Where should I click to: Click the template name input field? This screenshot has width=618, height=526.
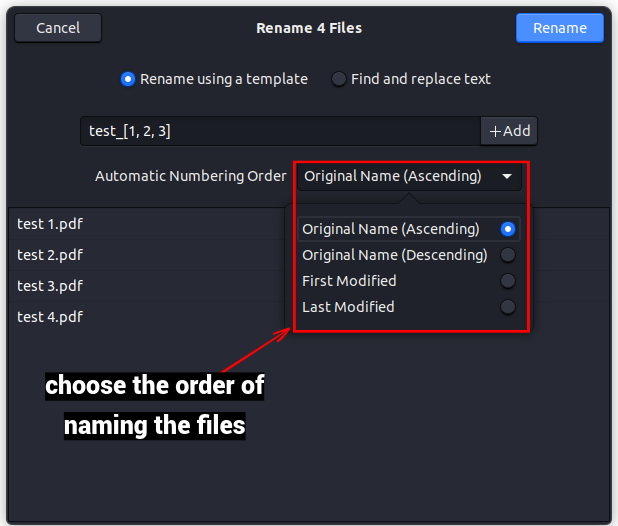click(280, 131)
